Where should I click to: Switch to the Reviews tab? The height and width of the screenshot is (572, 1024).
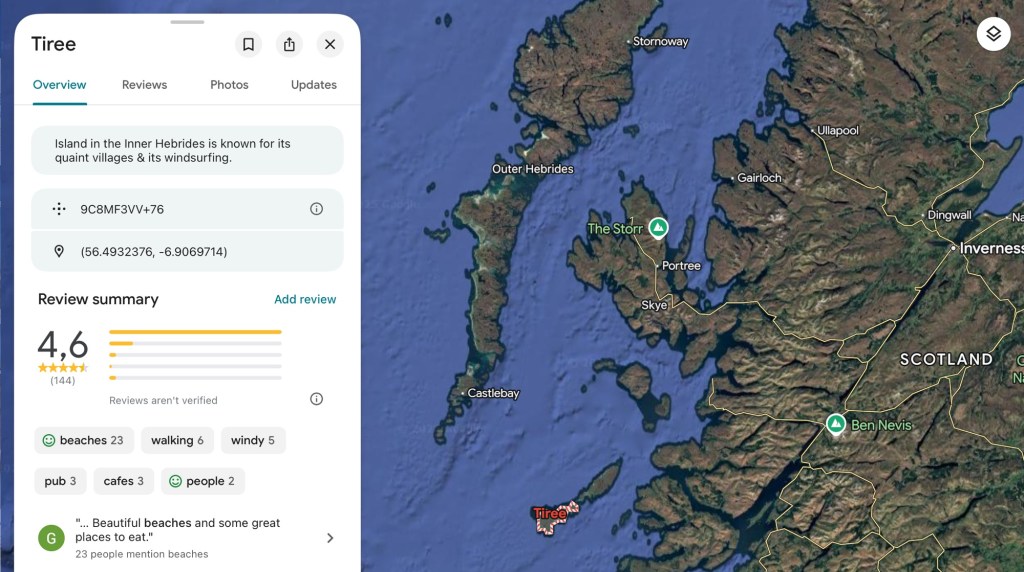144,85
